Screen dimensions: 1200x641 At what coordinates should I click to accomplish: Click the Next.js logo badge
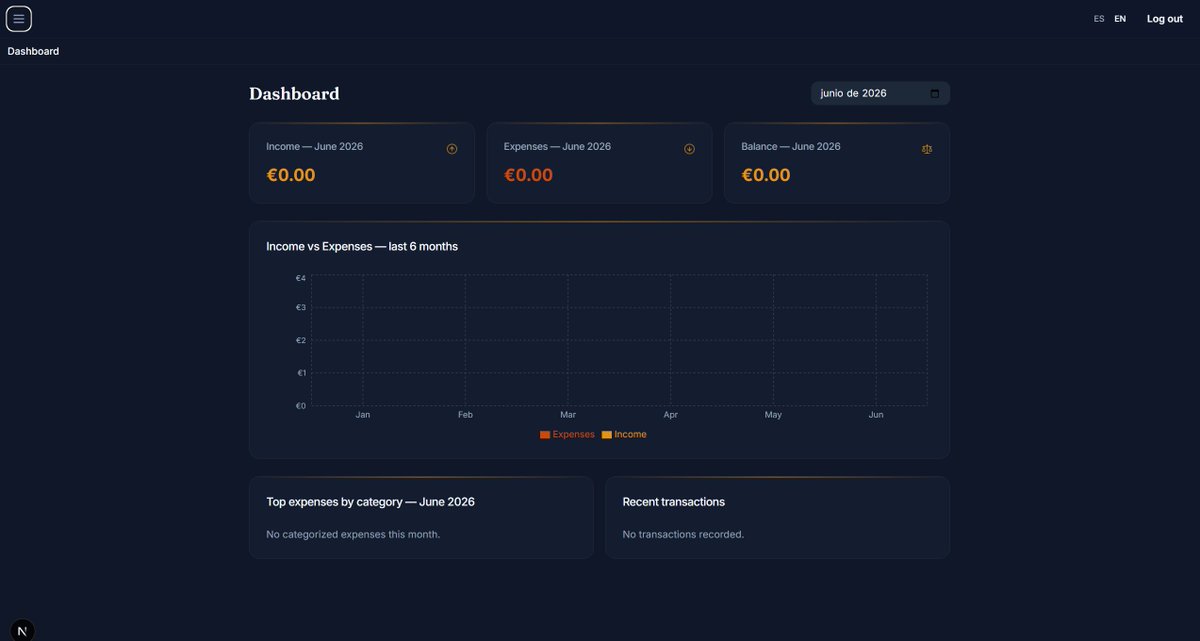pos(22,630)
